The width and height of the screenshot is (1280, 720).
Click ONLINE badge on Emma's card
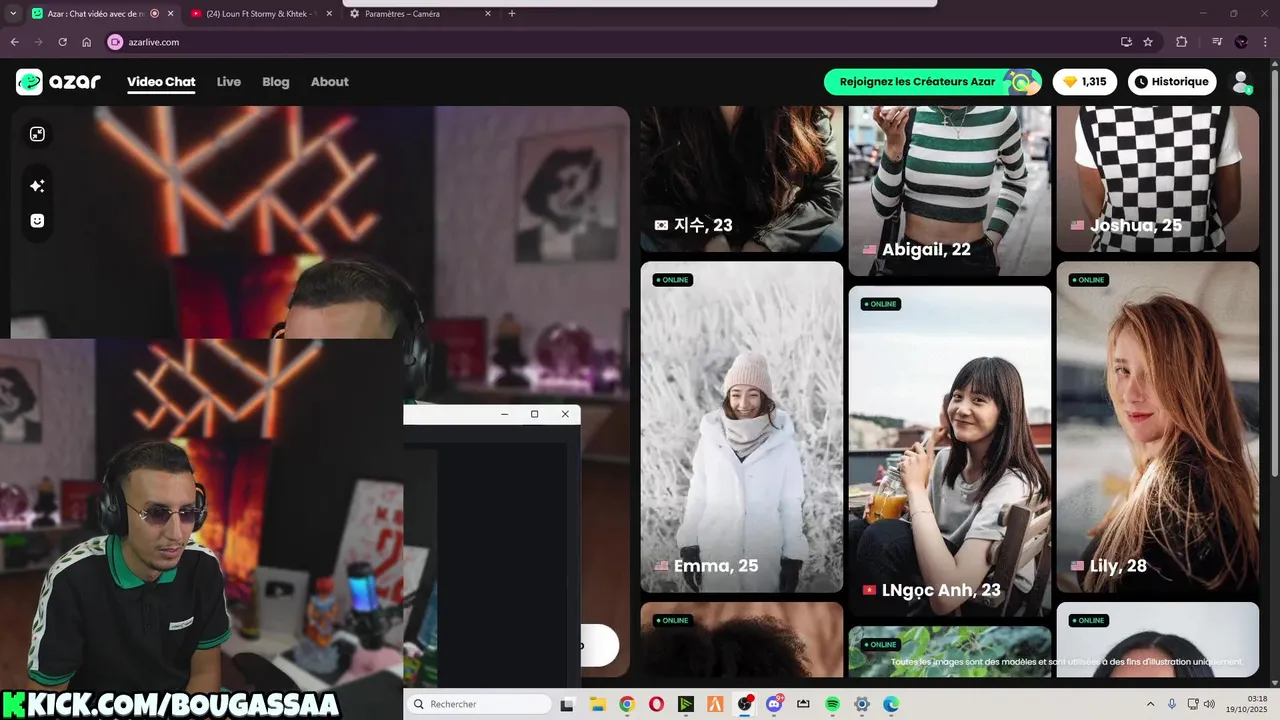(672, 280)
